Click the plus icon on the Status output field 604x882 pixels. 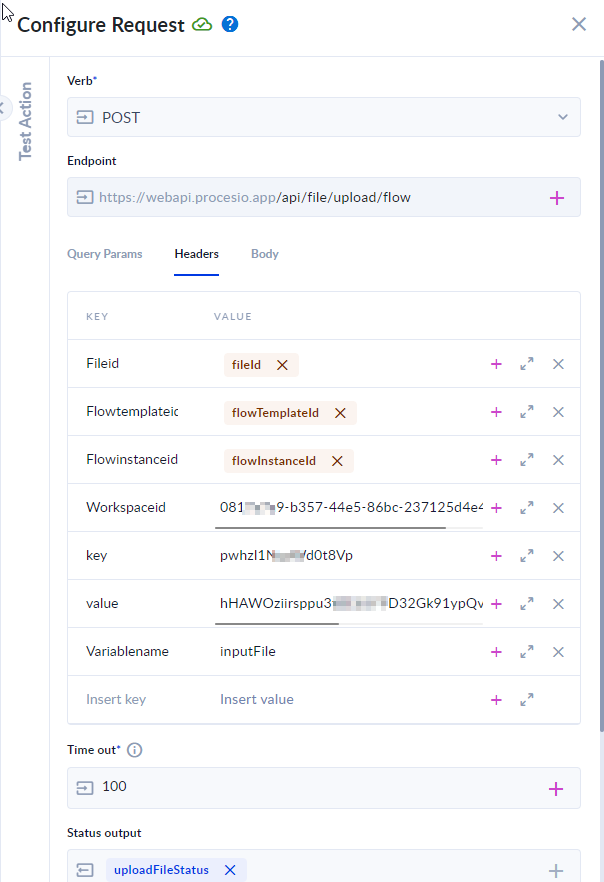coord(557,869)
